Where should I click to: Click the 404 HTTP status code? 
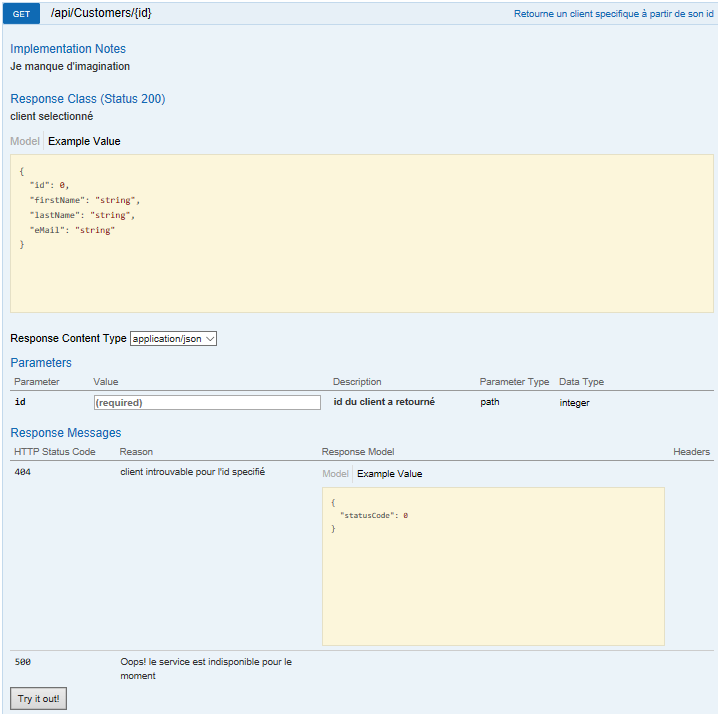[x=24, y=472]
